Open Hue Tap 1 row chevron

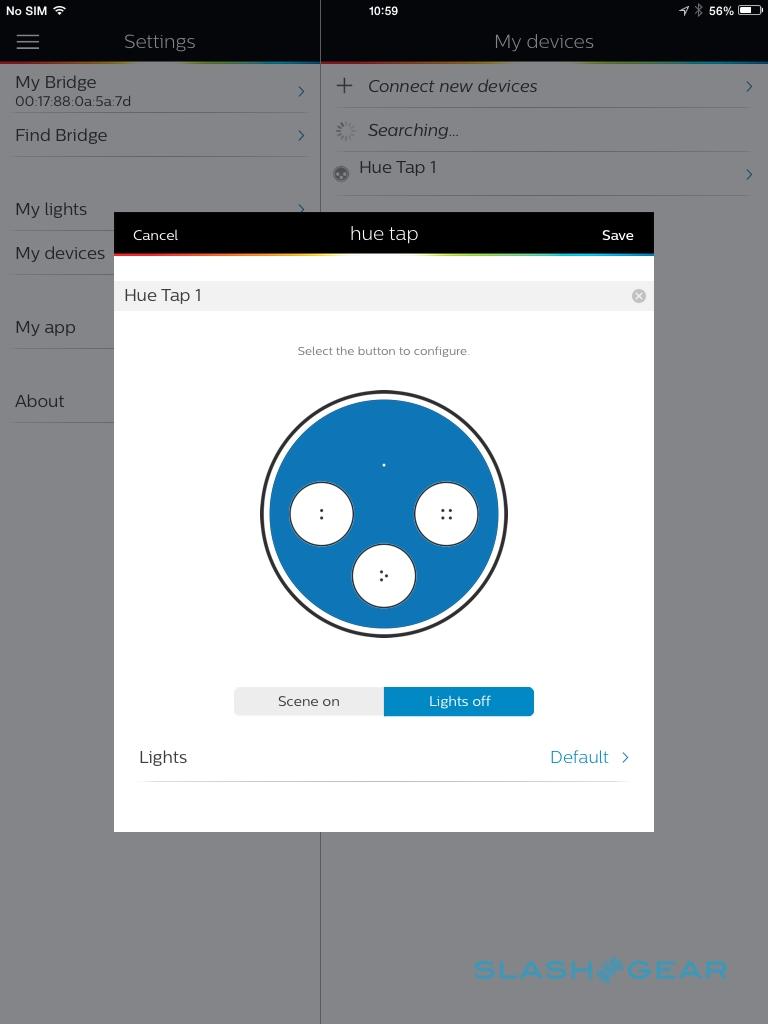749,174
